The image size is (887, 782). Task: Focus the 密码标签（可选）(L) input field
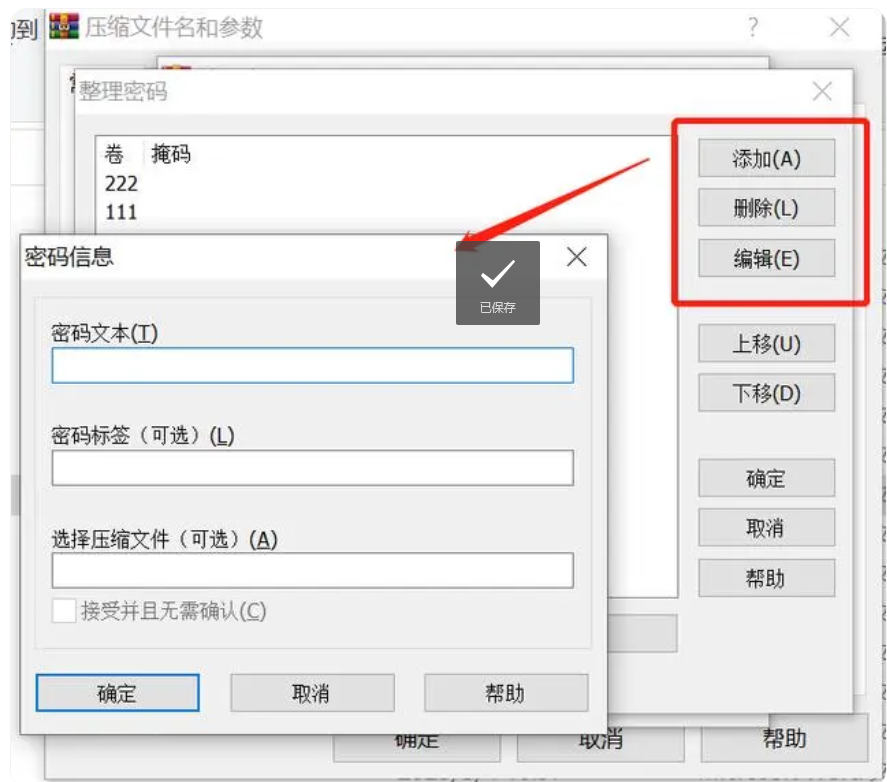tap(312, 468)
